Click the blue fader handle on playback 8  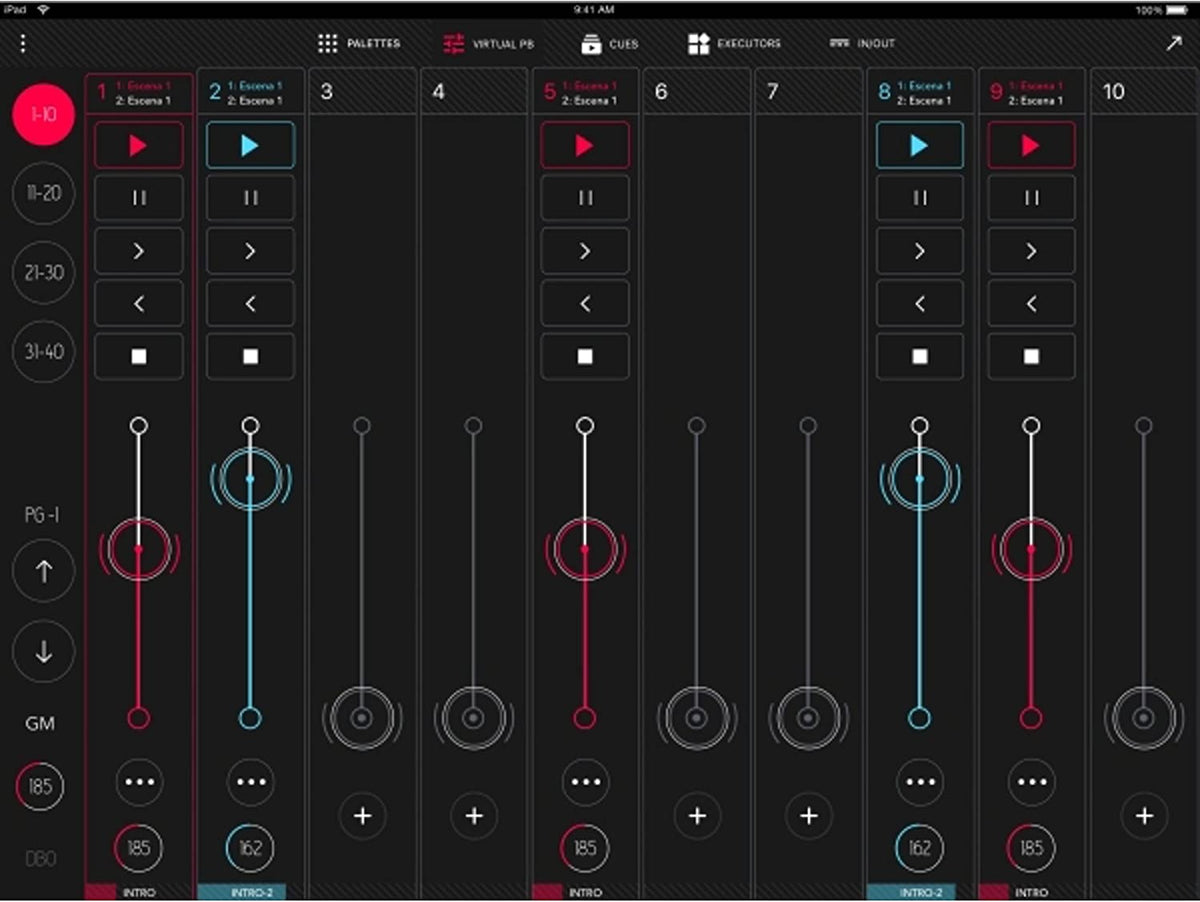pyautogui.click(x=920, y=479)
